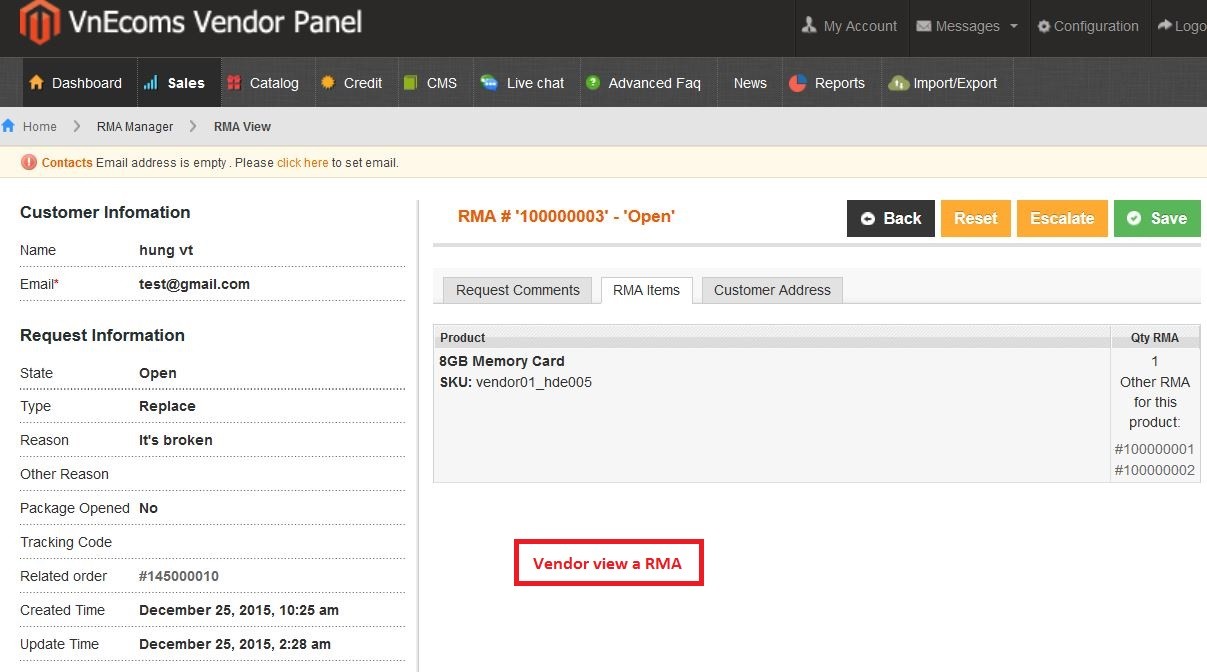Click the Contacts warning exclamation icon

click(28, 162)
